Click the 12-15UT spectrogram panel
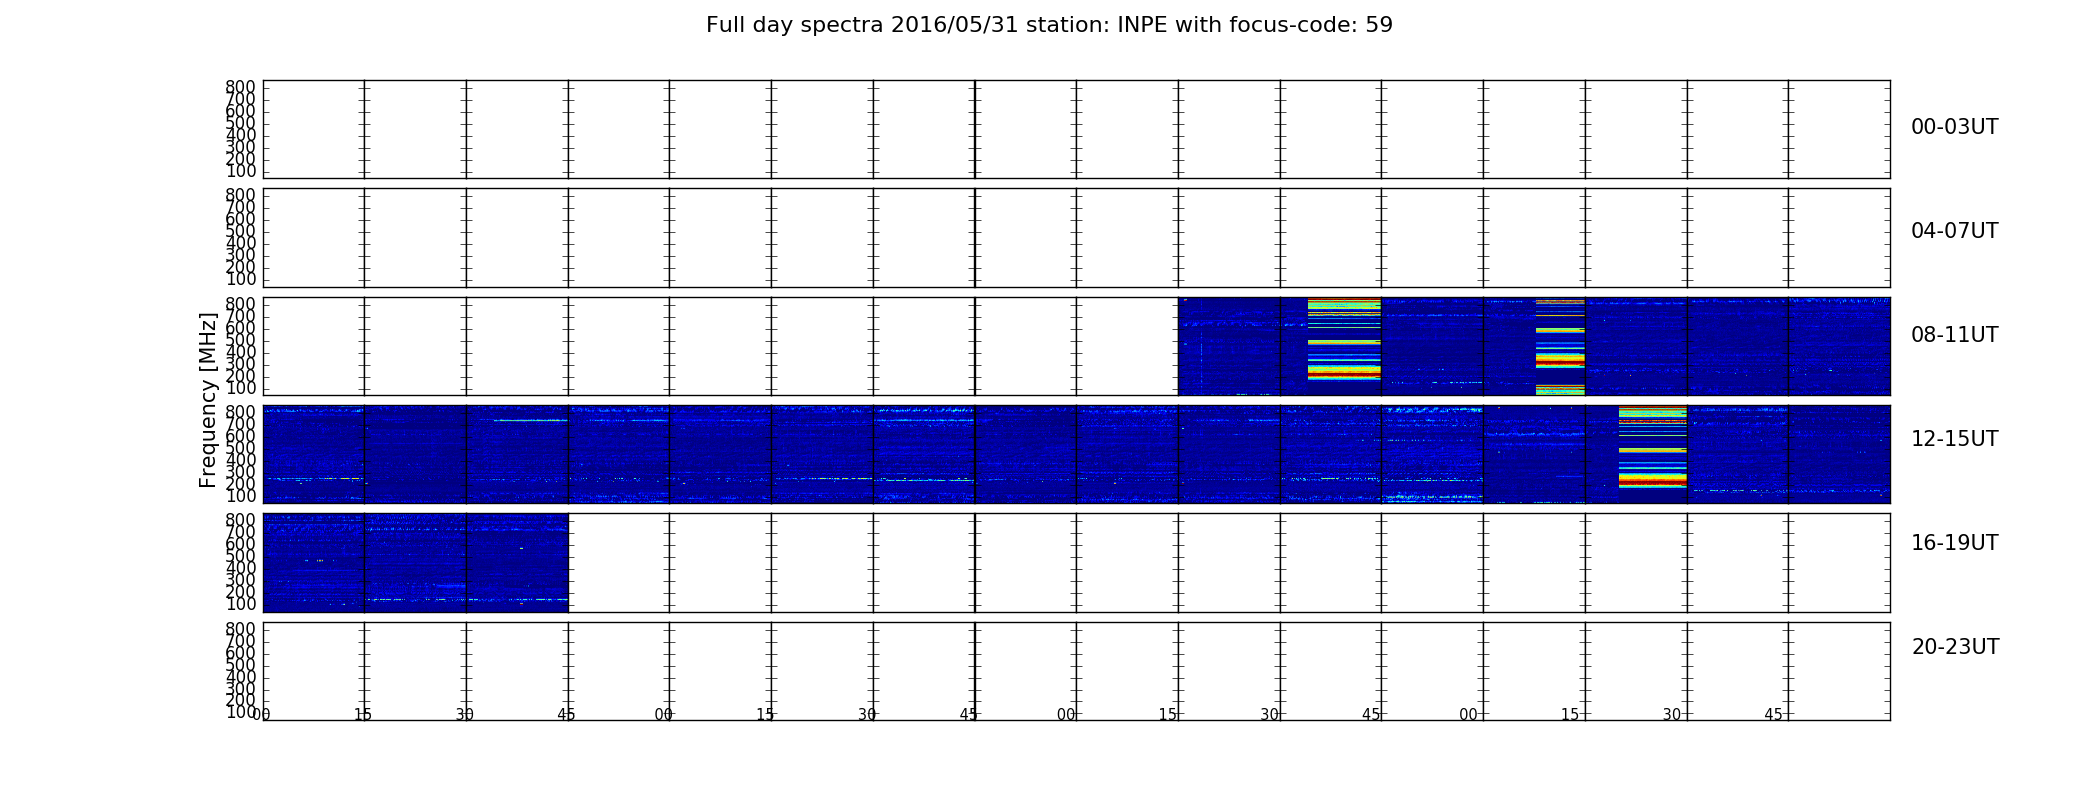 pyautogui.click(x=1076, y=454)
